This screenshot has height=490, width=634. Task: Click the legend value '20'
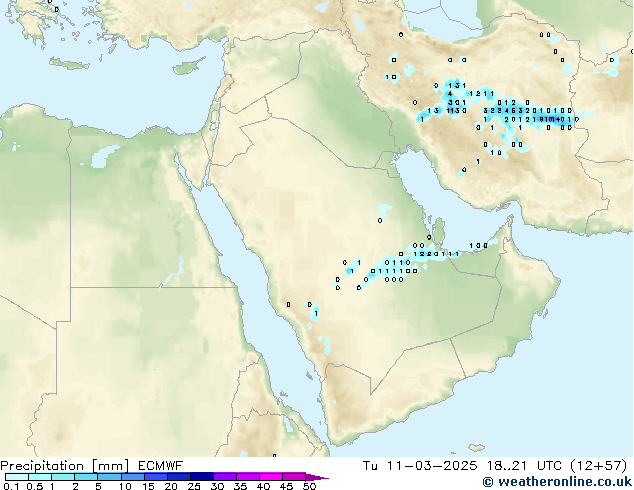[x=171, y=486]
